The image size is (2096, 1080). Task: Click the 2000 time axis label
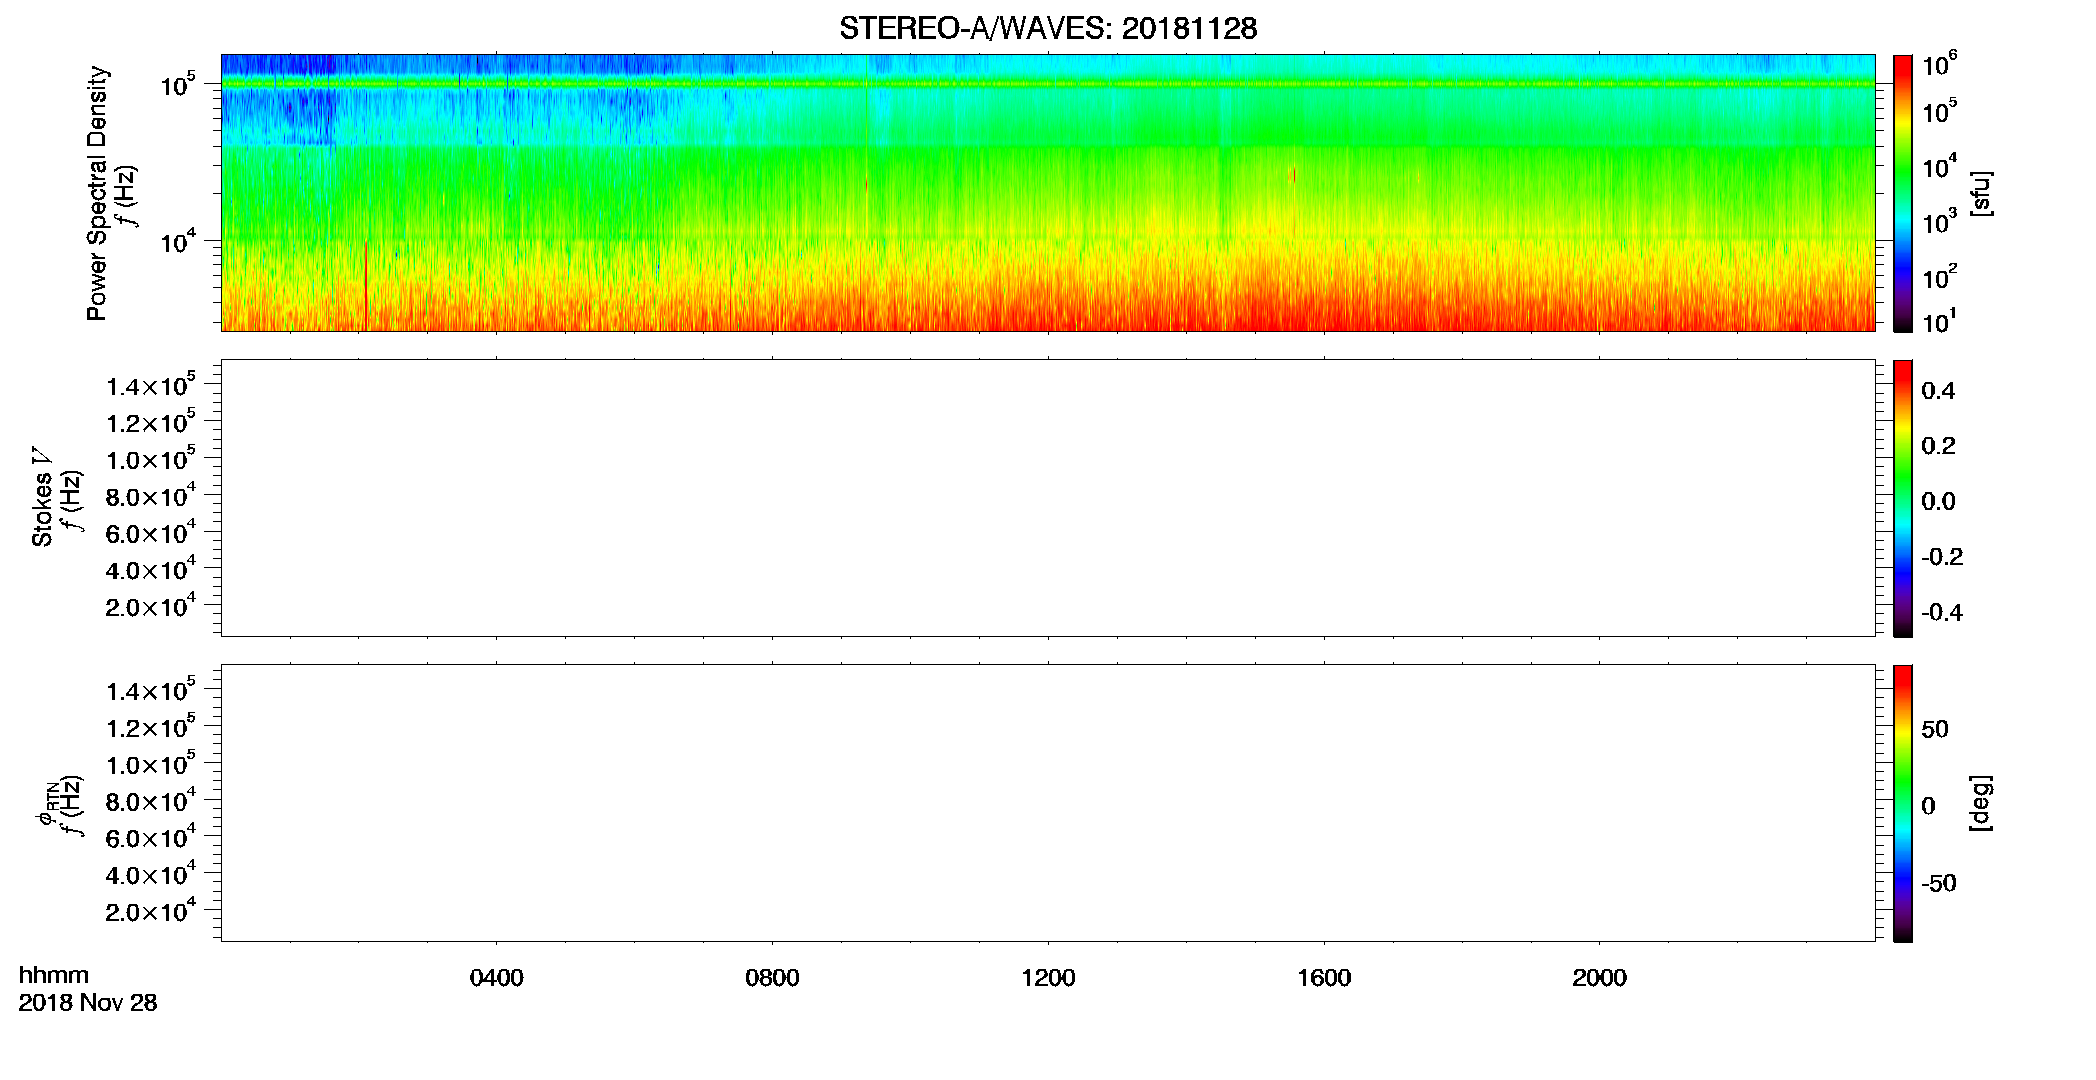1599,978
